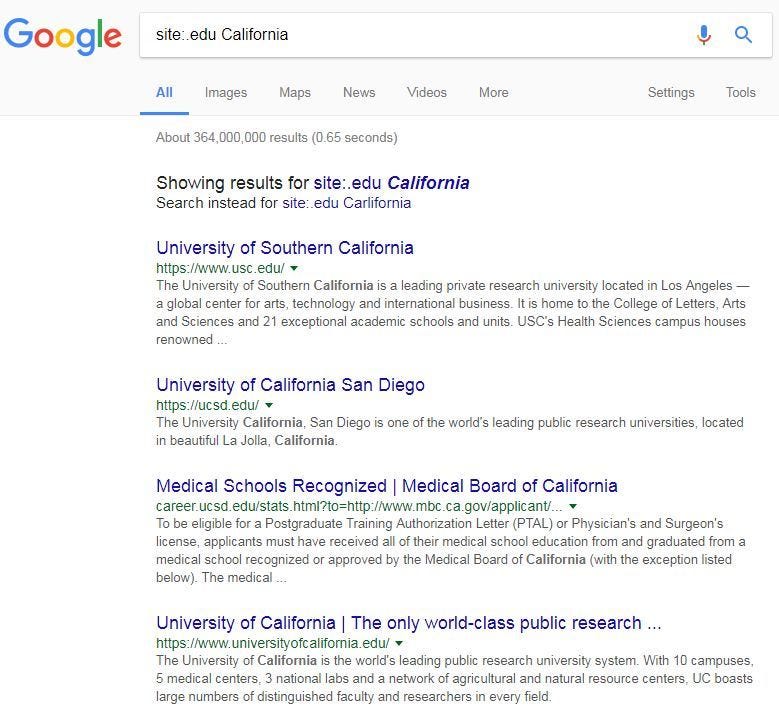Select the Videos tab
The image size is (779, 723).
coord(427,92)
